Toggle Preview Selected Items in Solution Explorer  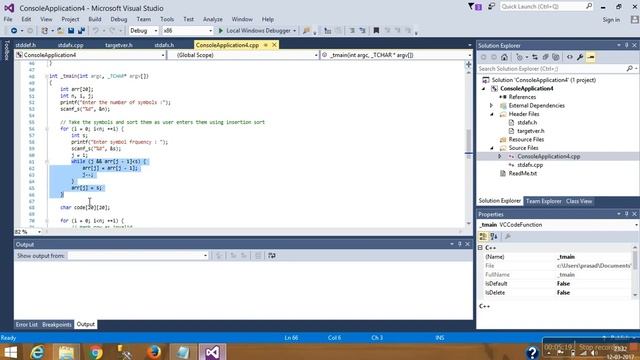pyautogui.click(x=591, y=57)
